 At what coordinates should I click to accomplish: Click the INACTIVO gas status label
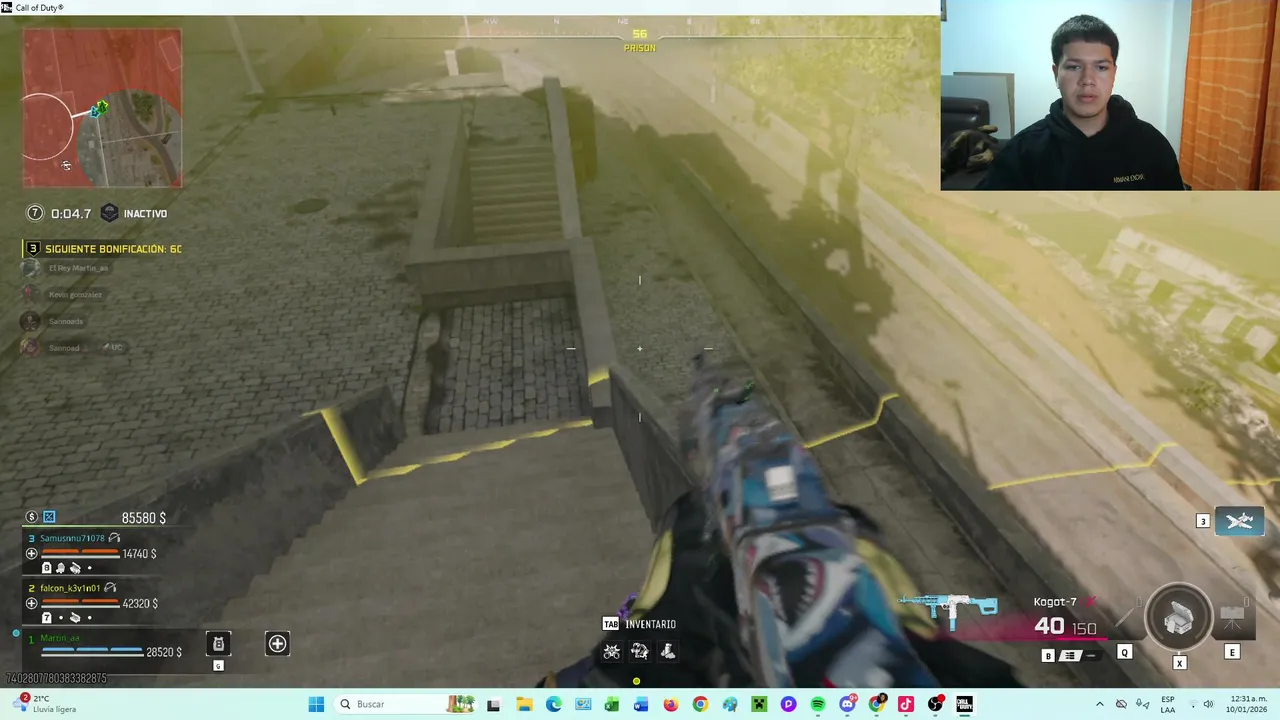[x=145, y=214]
